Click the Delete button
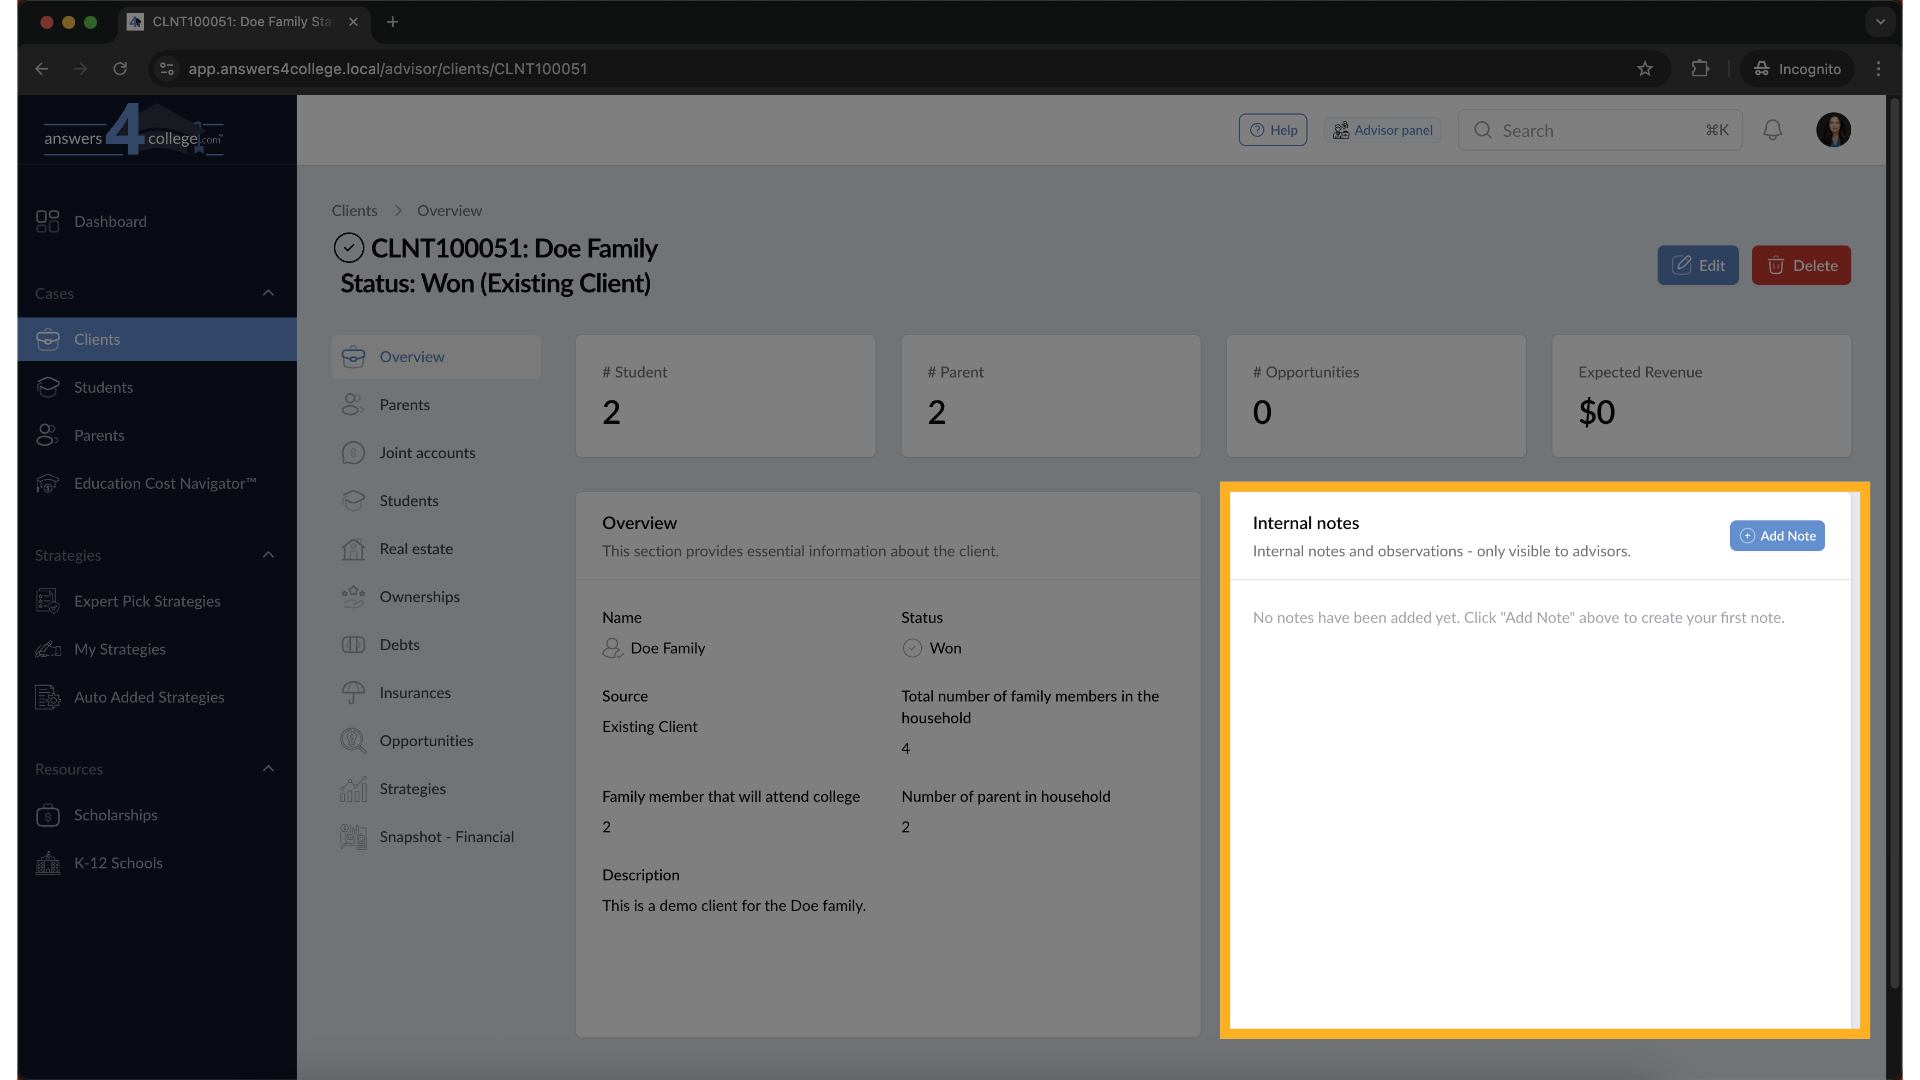This screenshot has width=1920, height=1080. 1801,265
